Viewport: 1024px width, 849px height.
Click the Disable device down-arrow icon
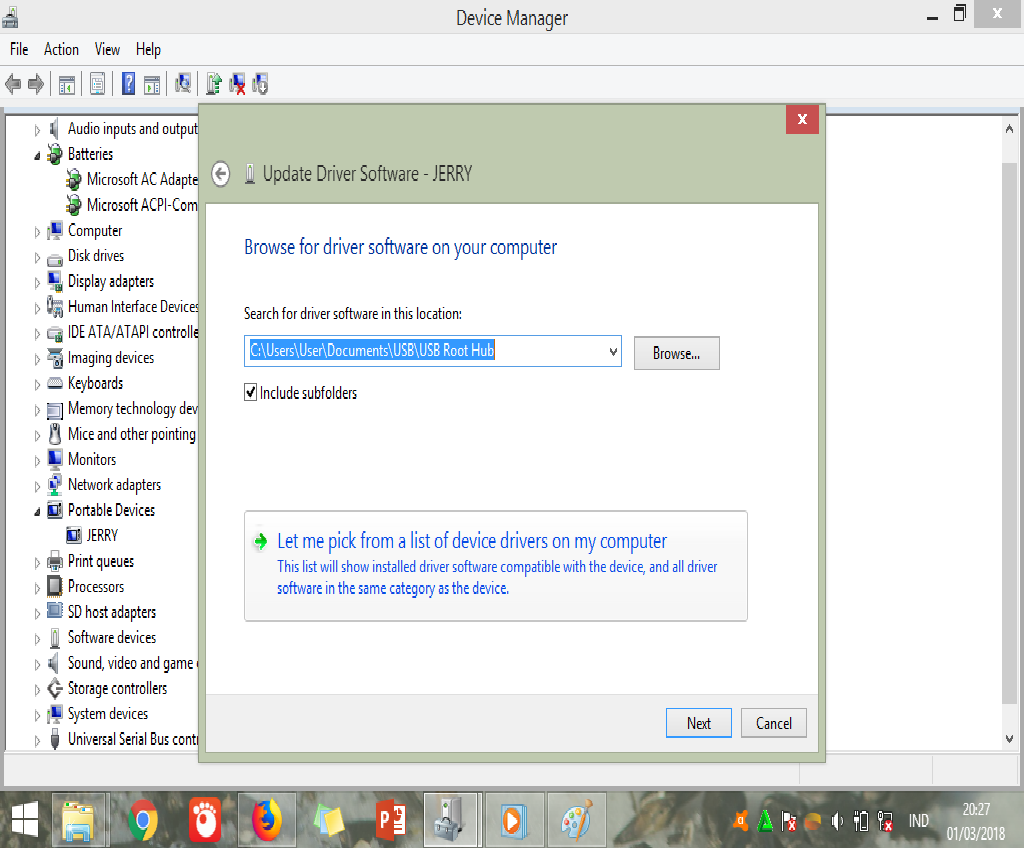pos(261,84)
